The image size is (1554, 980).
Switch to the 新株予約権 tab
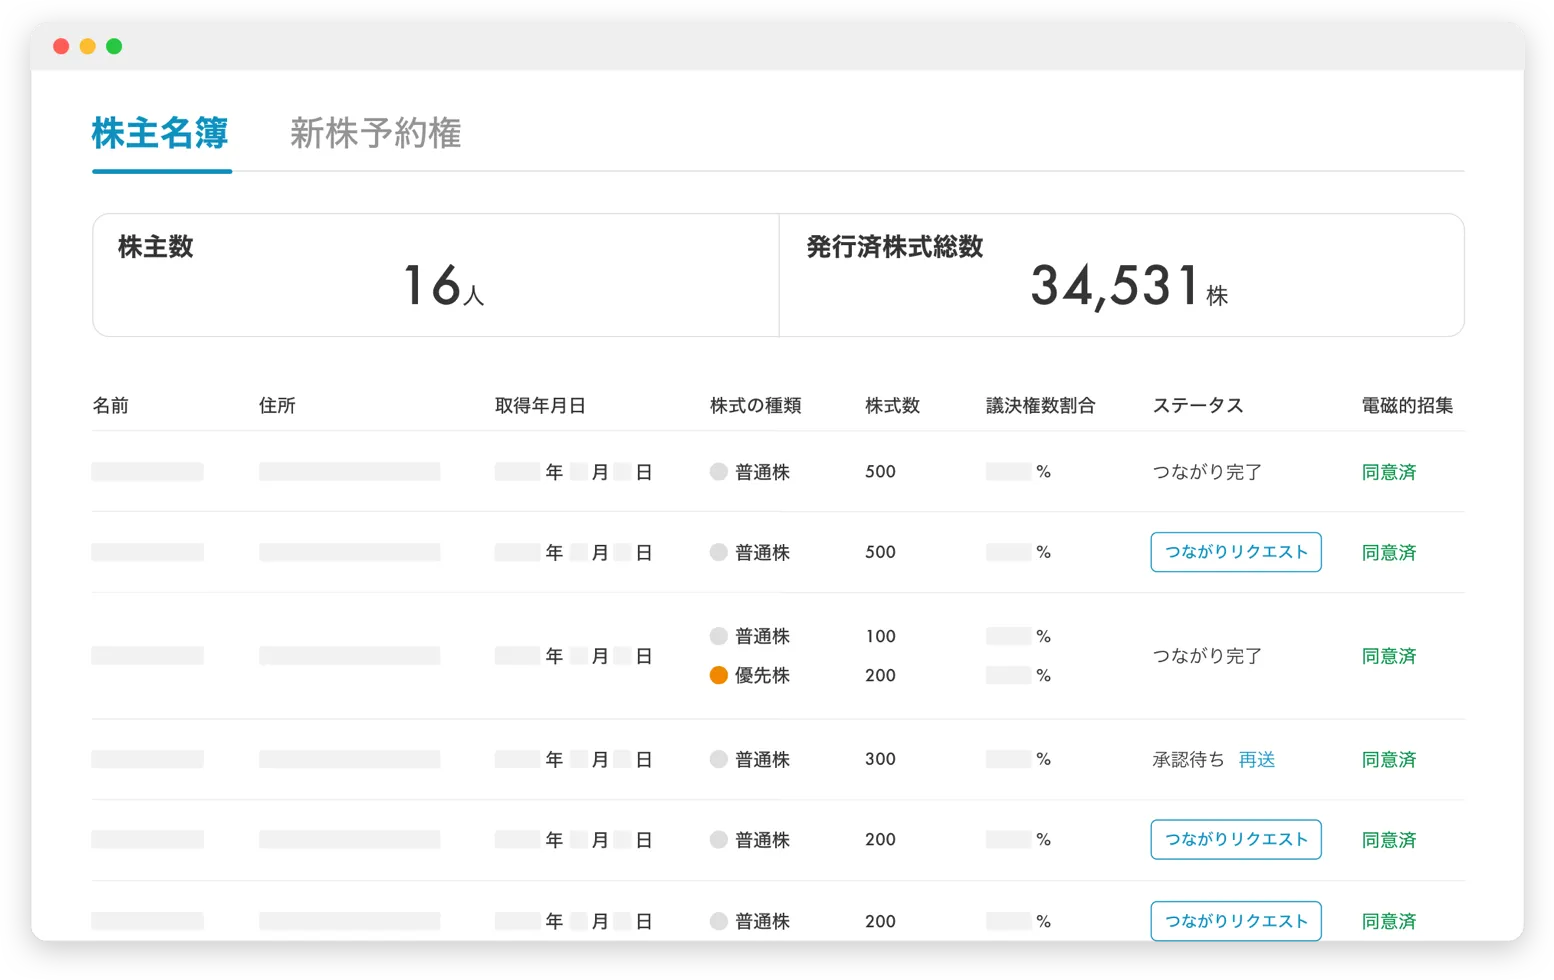click(x=375, y=133)
